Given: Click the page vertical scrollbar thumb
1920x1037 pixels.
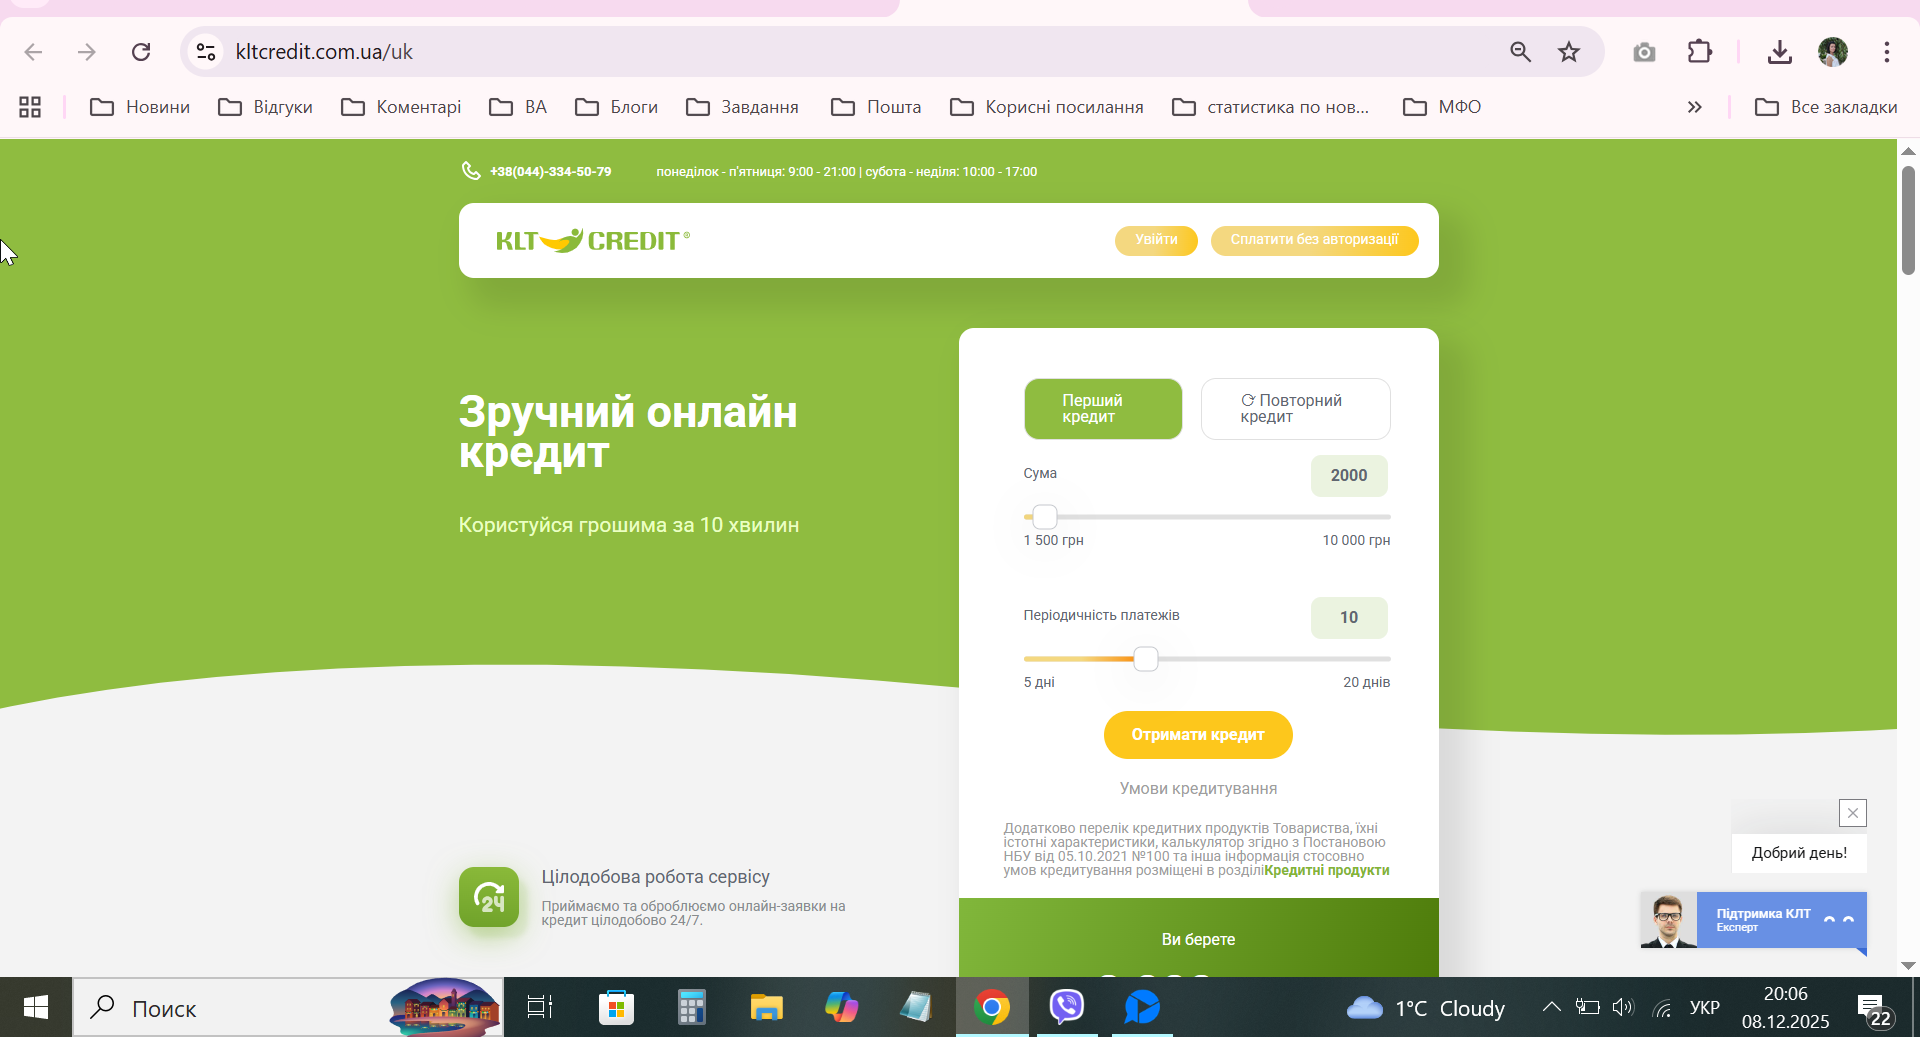Looking at the screenshot, I should click(1908, 220).
